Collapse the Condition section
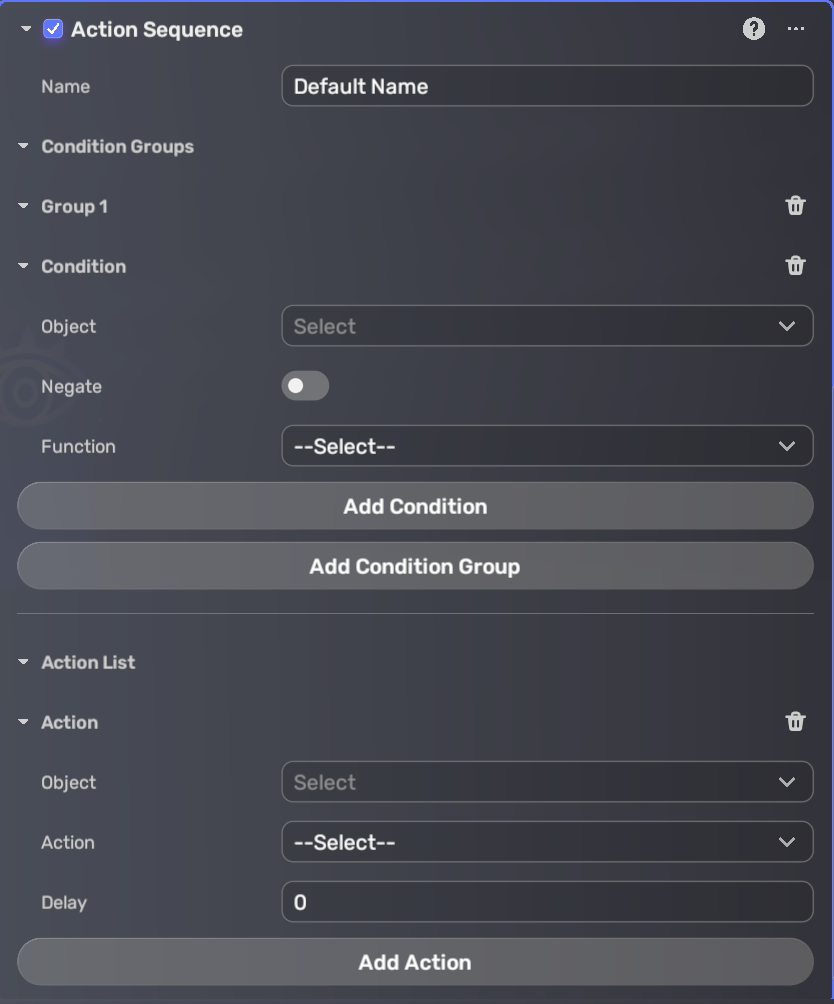Screen dimensions: 834x1004 point(23,266)
